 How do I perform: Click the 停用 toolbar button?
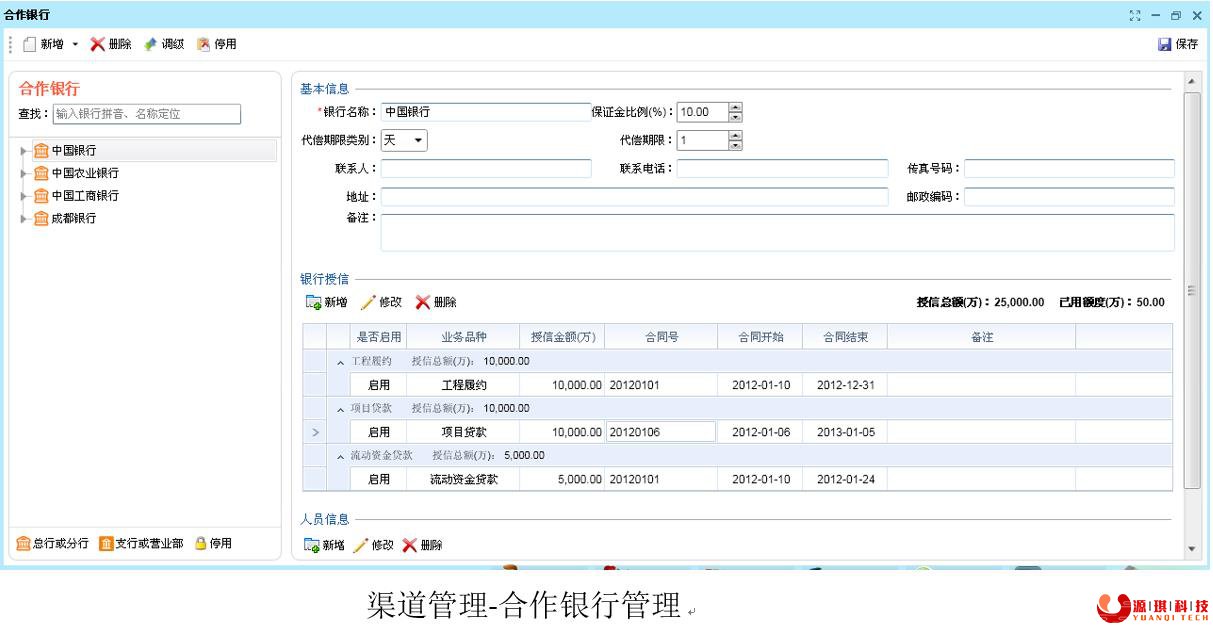[217, 44]
